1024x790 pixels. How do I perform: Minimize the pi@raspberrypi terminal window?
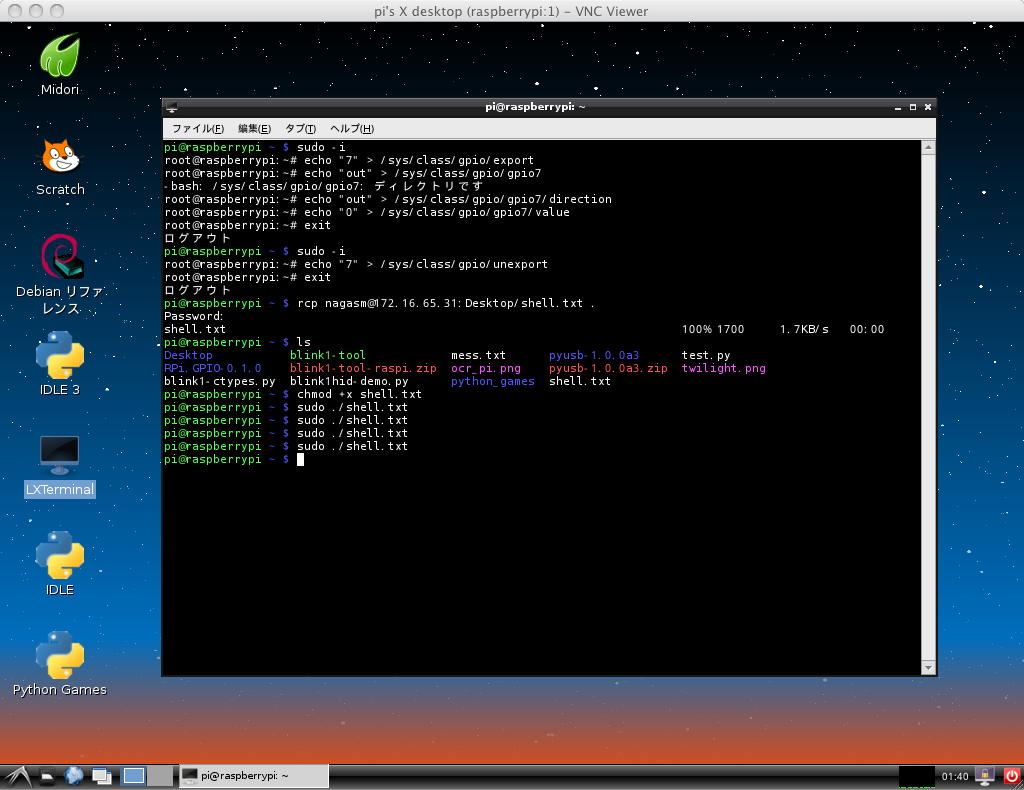(x=898, y=107)
